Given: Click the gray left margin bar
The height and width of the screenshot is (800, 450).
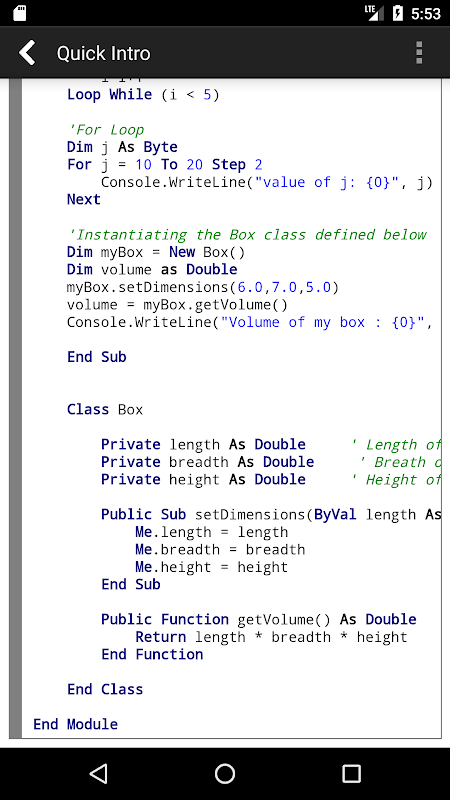Looking at the screenshot, I should (x=15, y=408).
